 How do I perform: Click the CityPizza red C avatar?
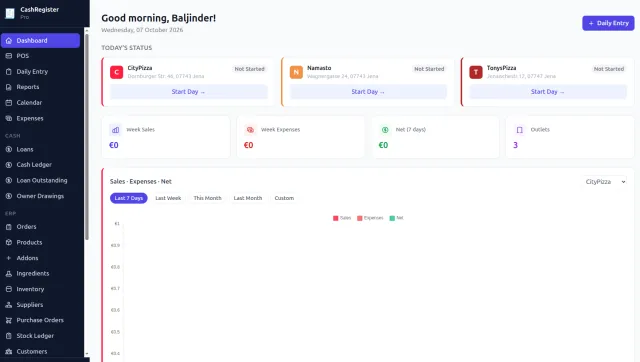[116, 72]
